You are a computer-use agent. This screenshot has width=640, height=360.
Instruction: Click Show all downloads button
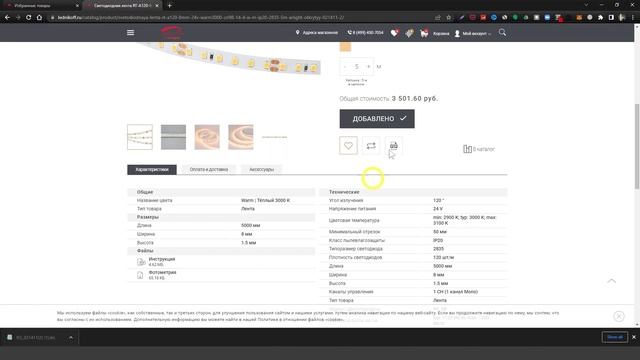pos(615,337)
